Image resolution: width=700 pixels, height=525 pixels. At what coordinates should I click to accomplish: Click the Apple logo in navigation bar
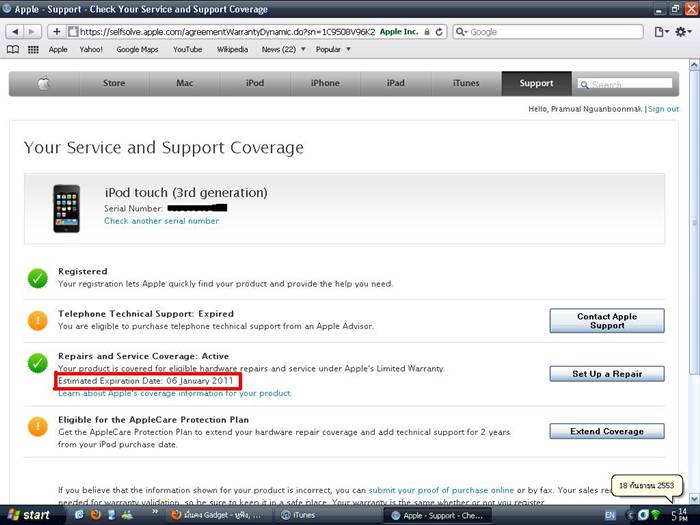coord(44,83)
